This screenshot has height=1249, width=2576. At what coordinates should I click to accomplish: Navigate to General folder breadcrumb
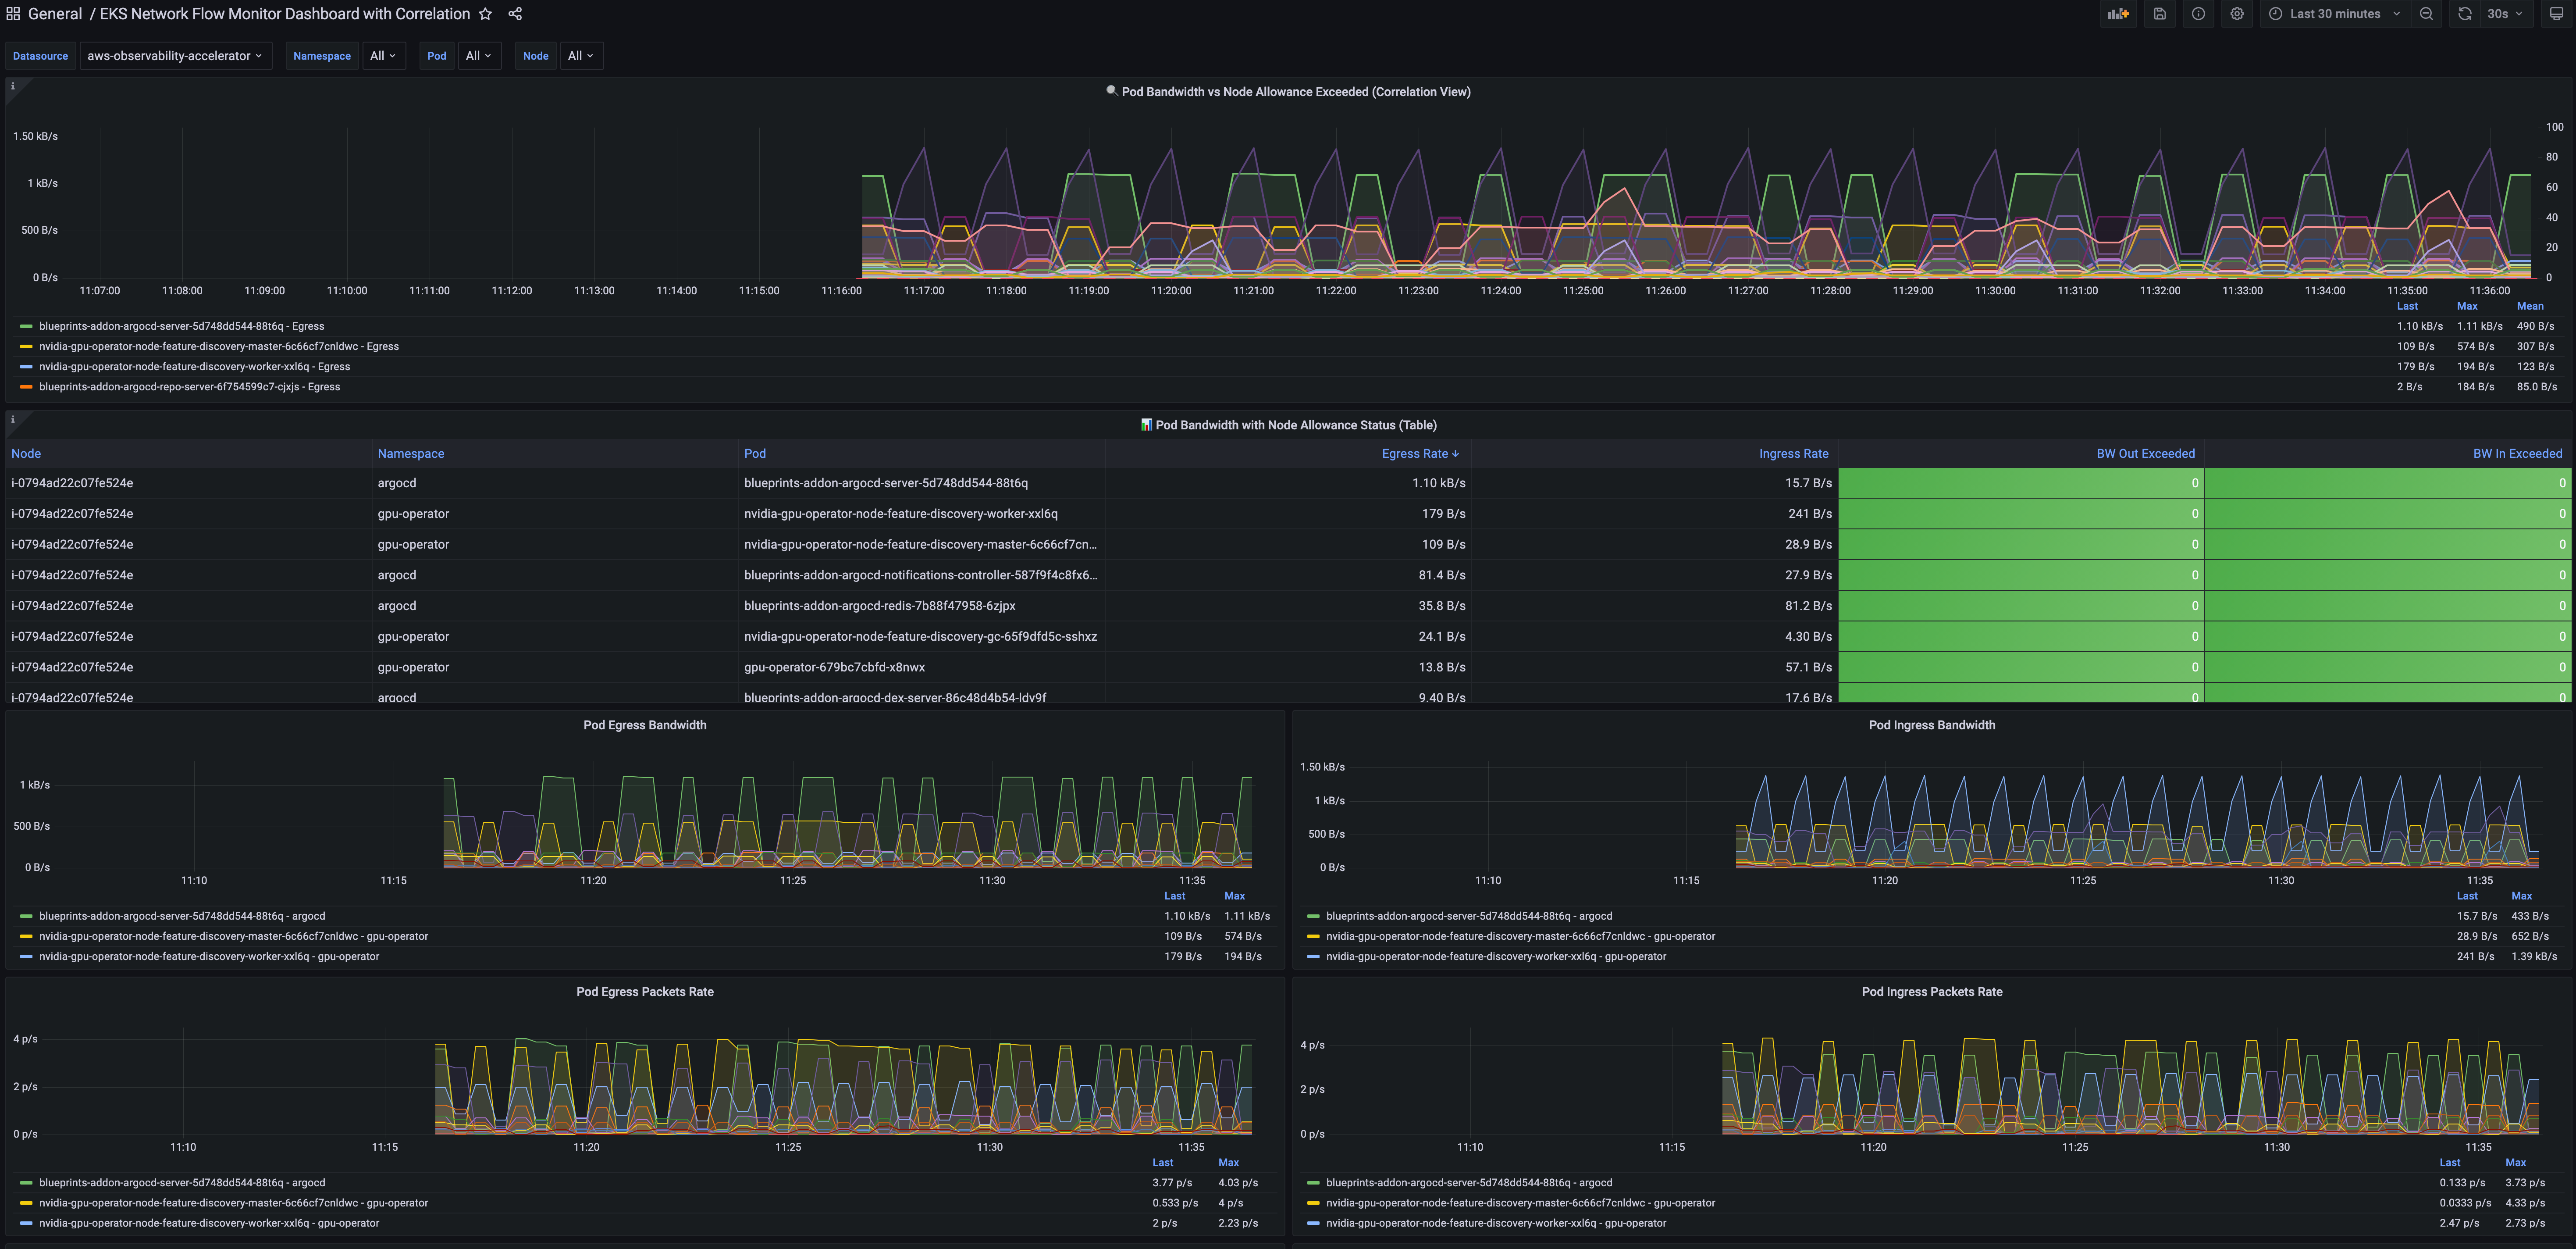click(55, 14)
